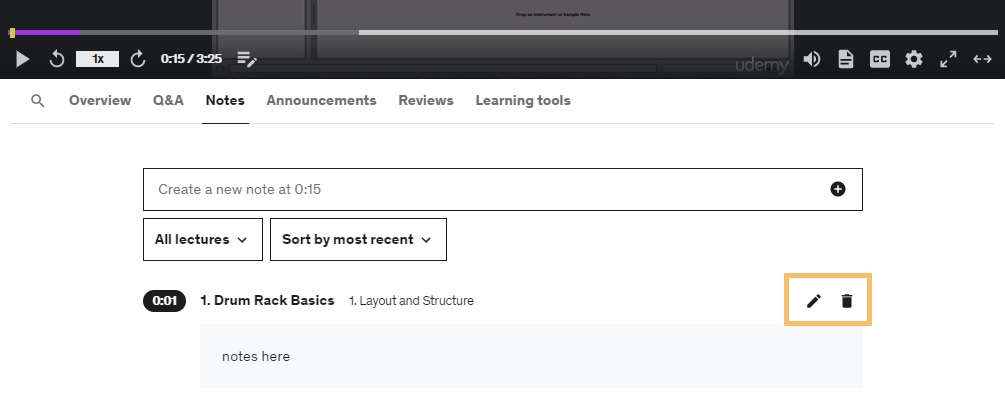This screenshot has width=1005, height=395.
Task: Switch to the Overview tab
Action: (100, 101)
